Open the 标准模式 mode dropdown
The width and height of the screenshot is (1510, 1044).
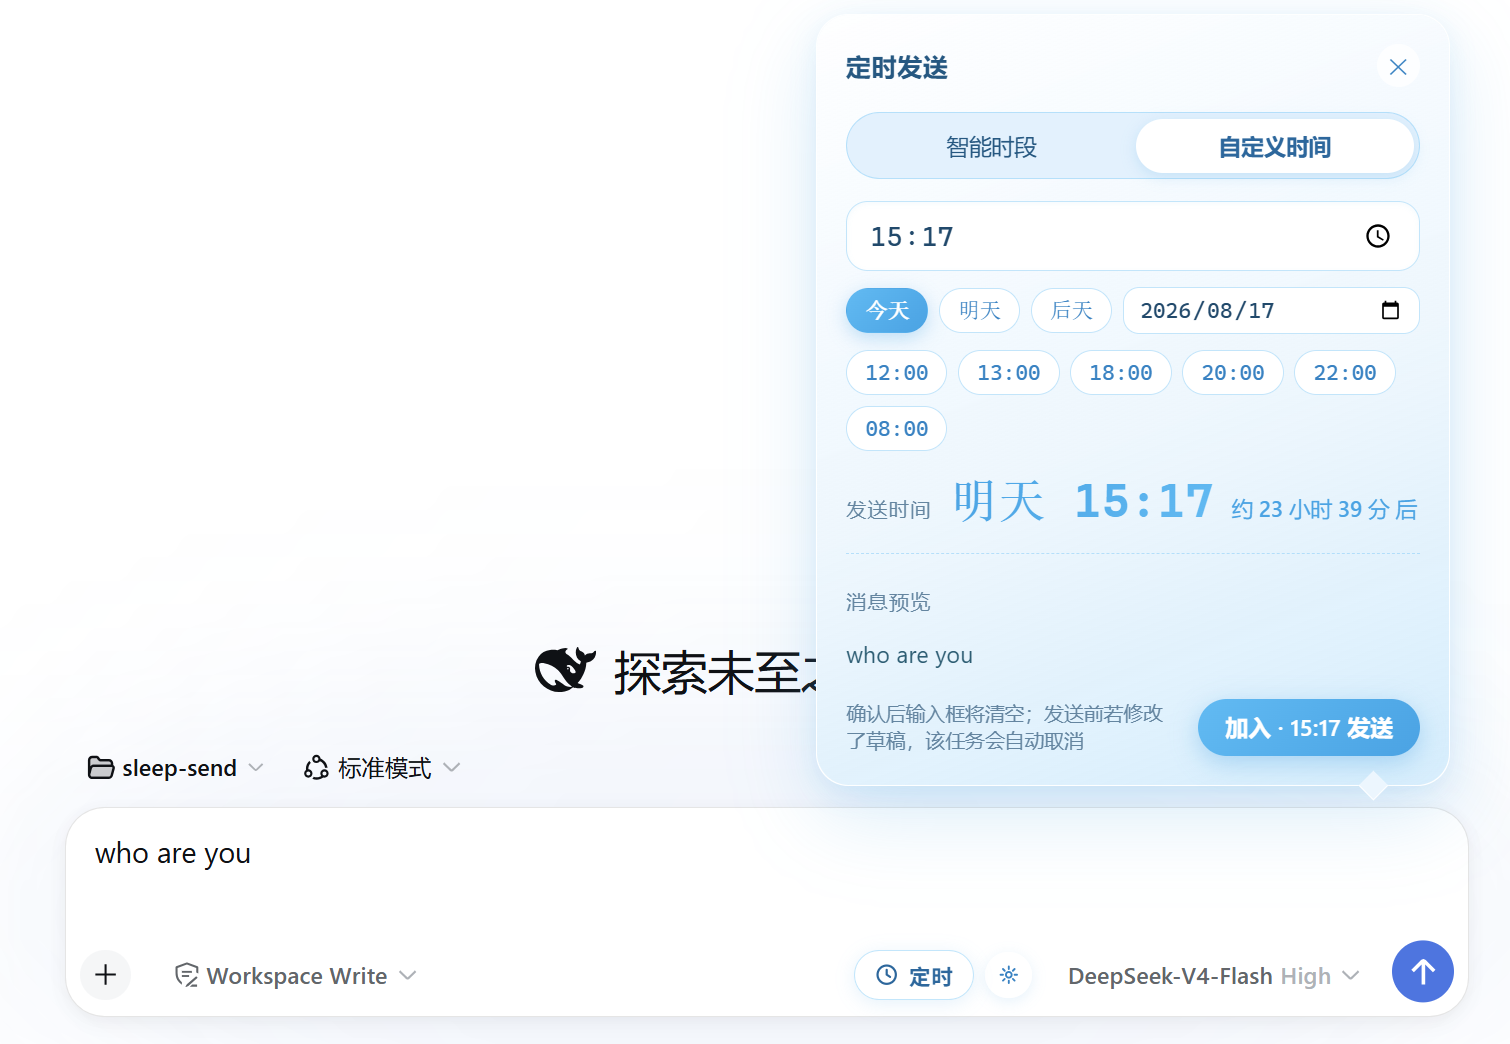coord(382,768)
